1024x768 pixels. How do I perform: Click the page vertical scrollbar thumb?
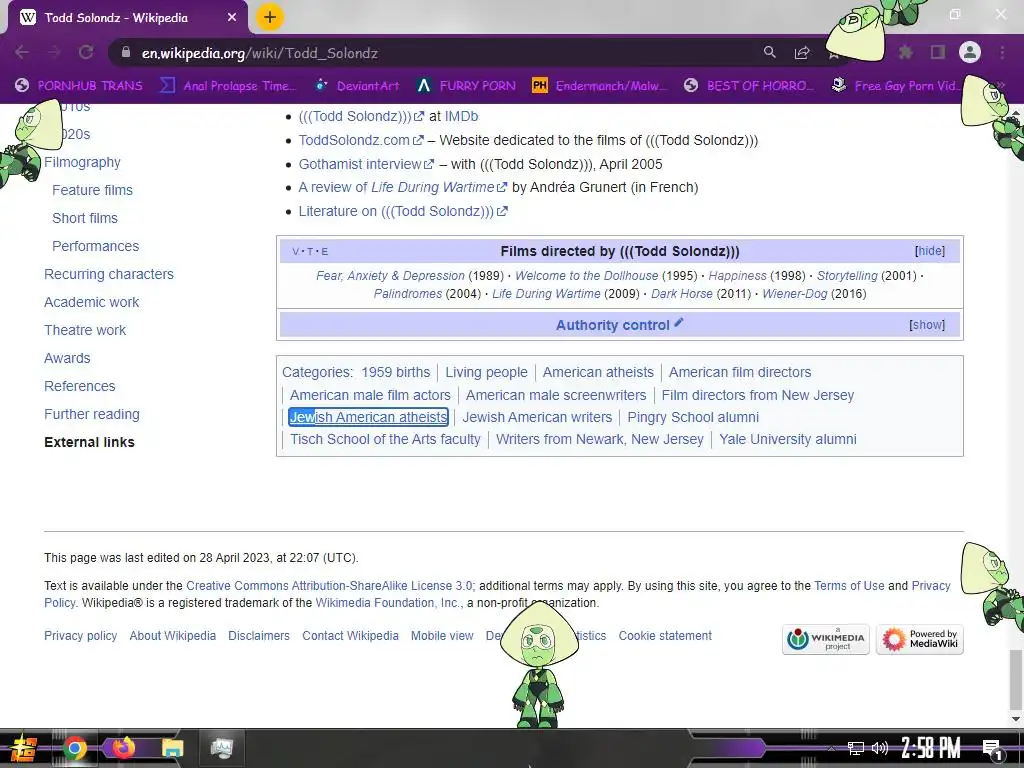pos(1016,679)
